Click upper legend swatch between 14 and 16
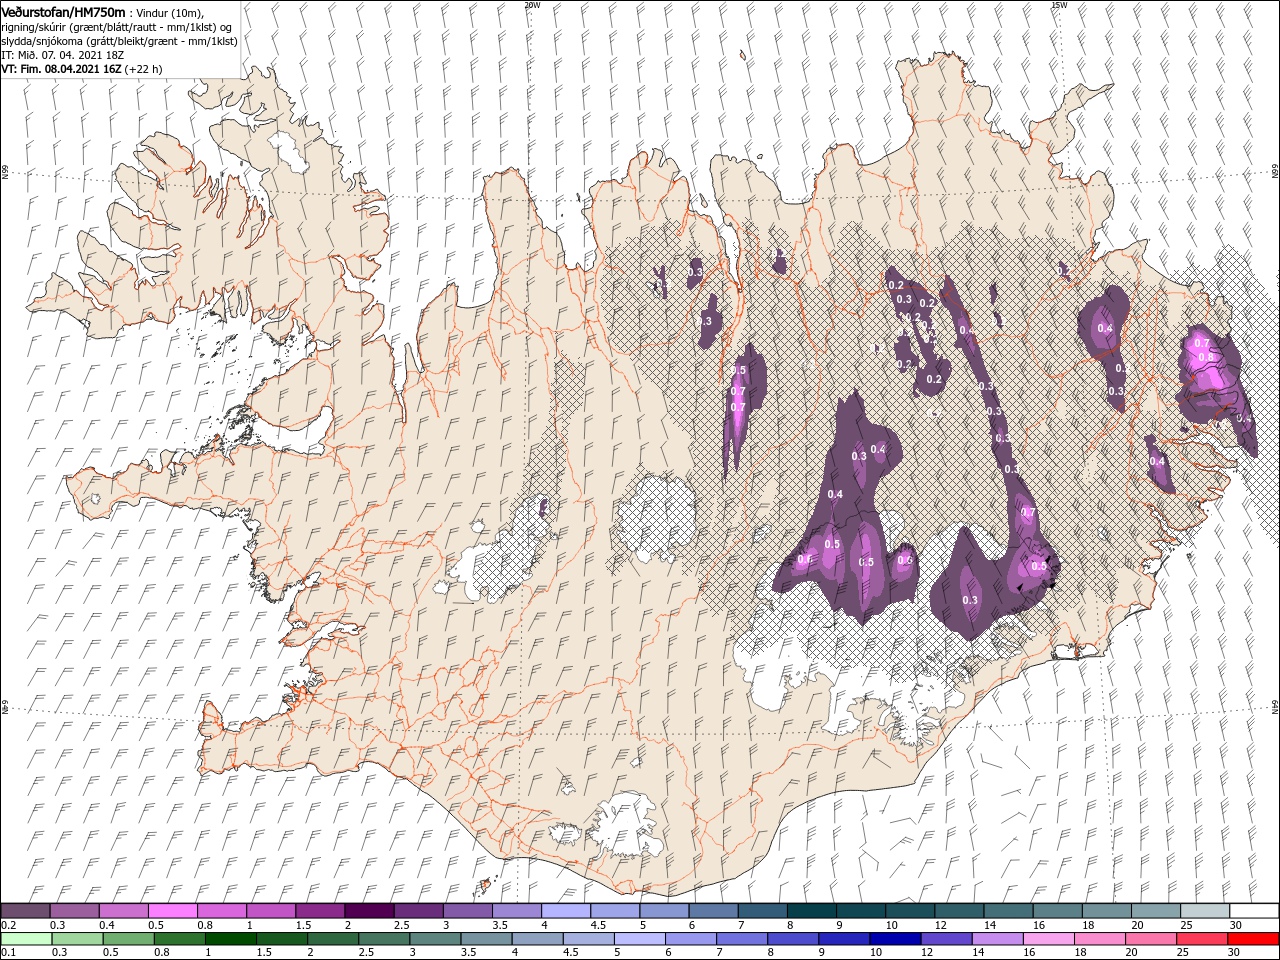Viewport: 1280px width, 960px height. 1007,911
